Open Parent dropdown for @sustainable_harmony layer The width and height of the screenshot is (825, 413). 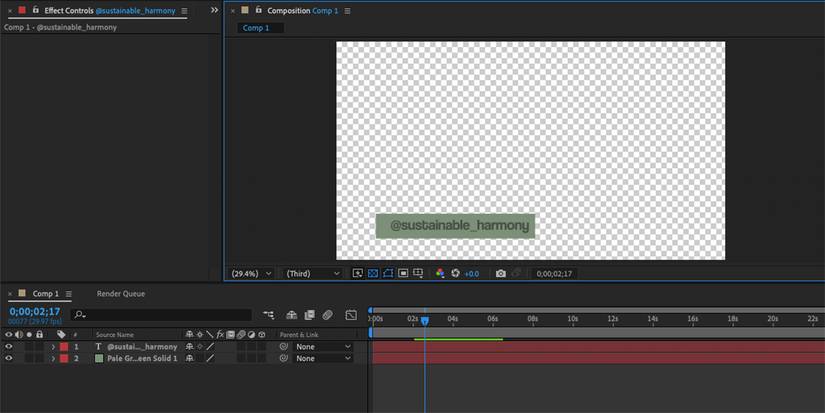pyautogui.click(x=323, y=347)
